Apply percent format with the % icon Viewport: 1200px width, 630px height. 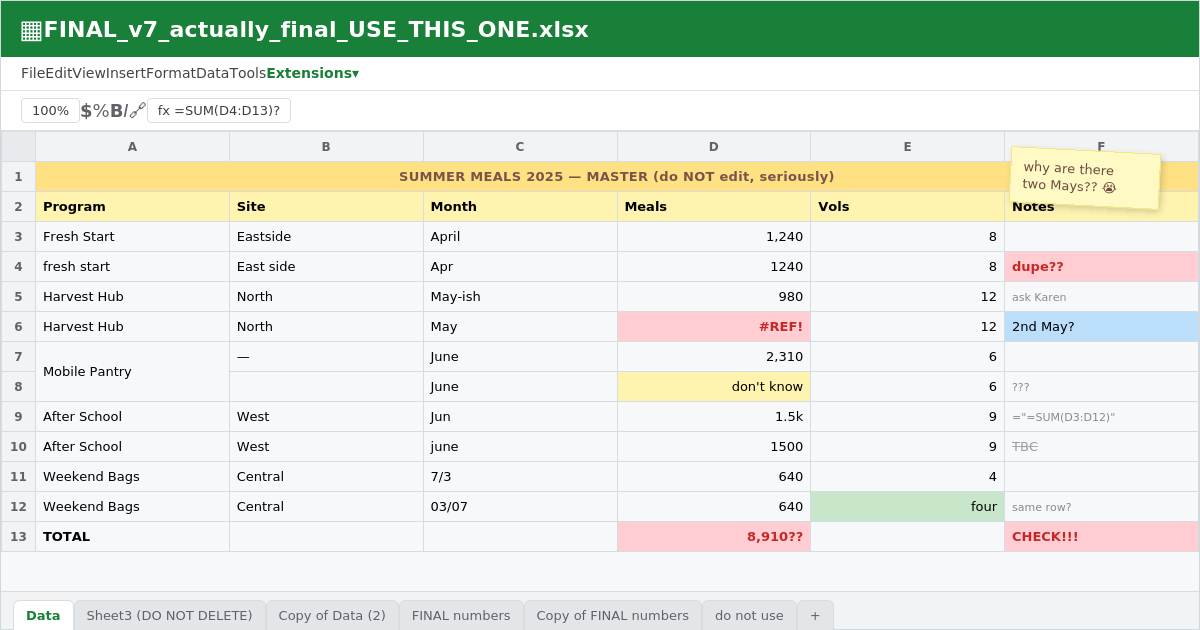(x=101, y=111)
